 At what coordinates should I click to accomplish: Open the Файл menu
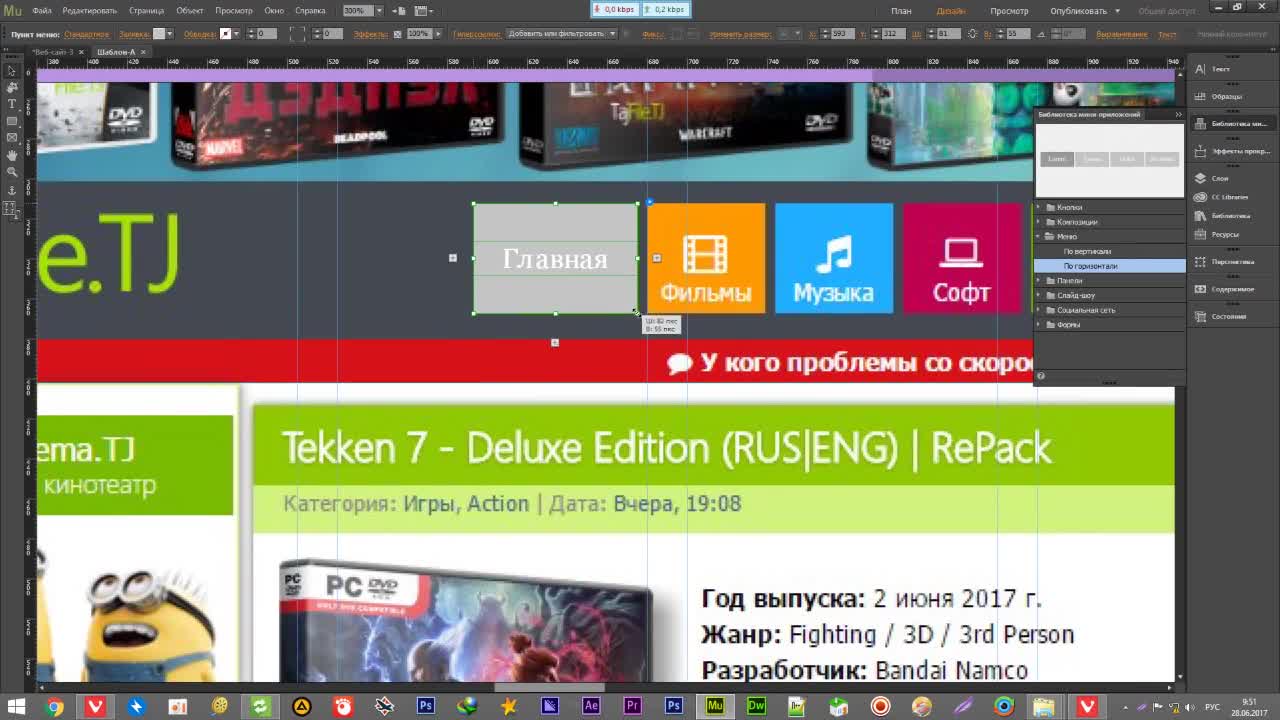click(x=42, y=10)
